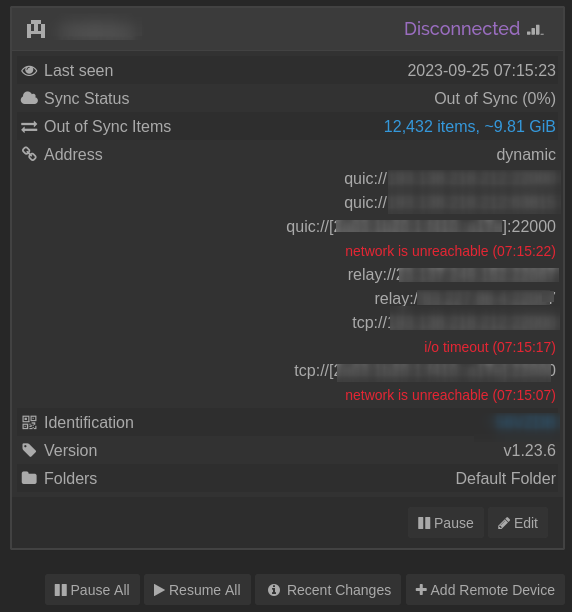Open the blurred device identification link

coord(525,422)
